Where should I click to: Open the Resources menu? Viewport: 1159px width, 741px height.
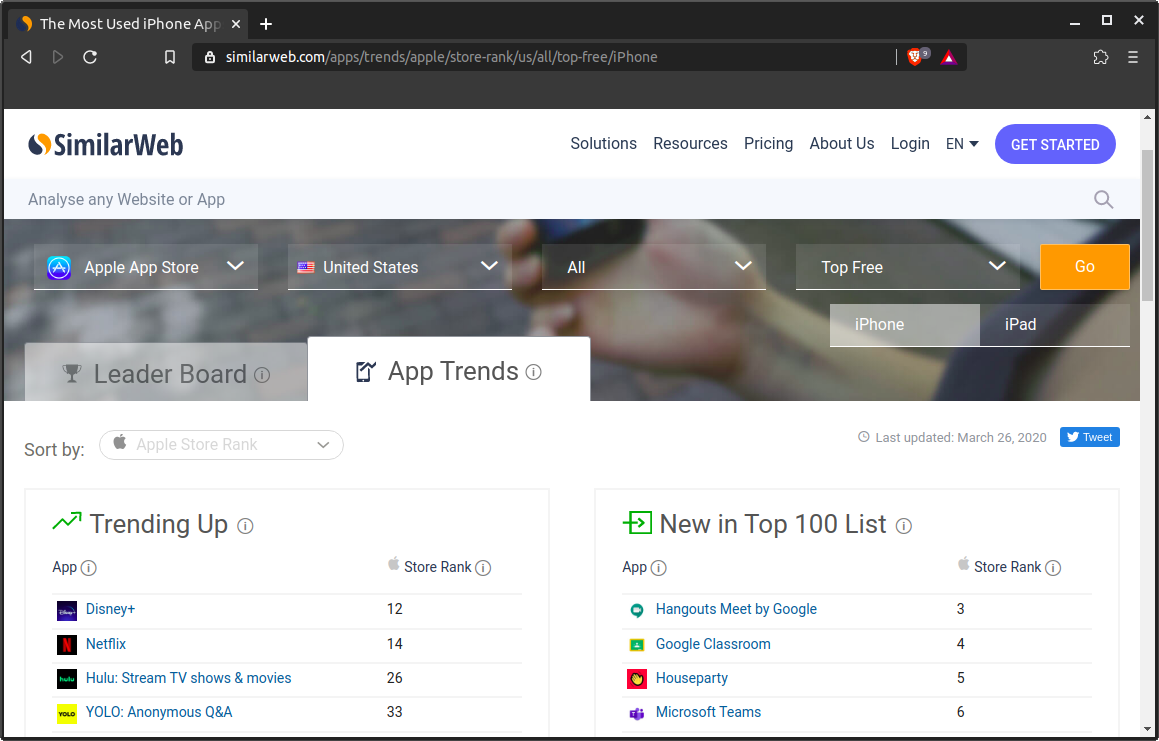pyautogui.click(x=690, y=143)
